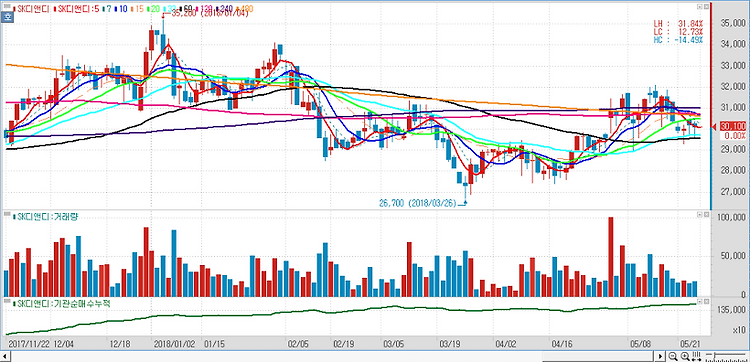Click the LC : 12.73% text

tap(678, 32)
